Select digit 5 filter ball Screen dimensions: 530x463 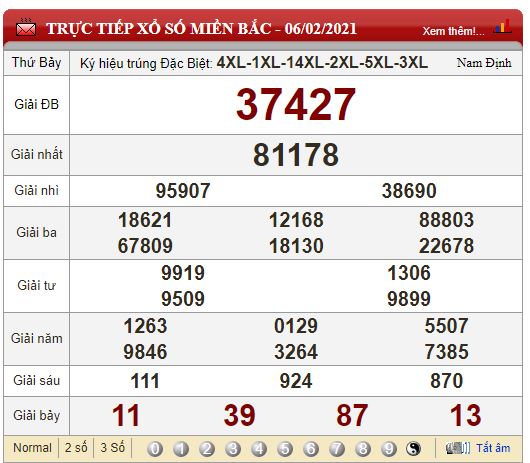(285, 449)
